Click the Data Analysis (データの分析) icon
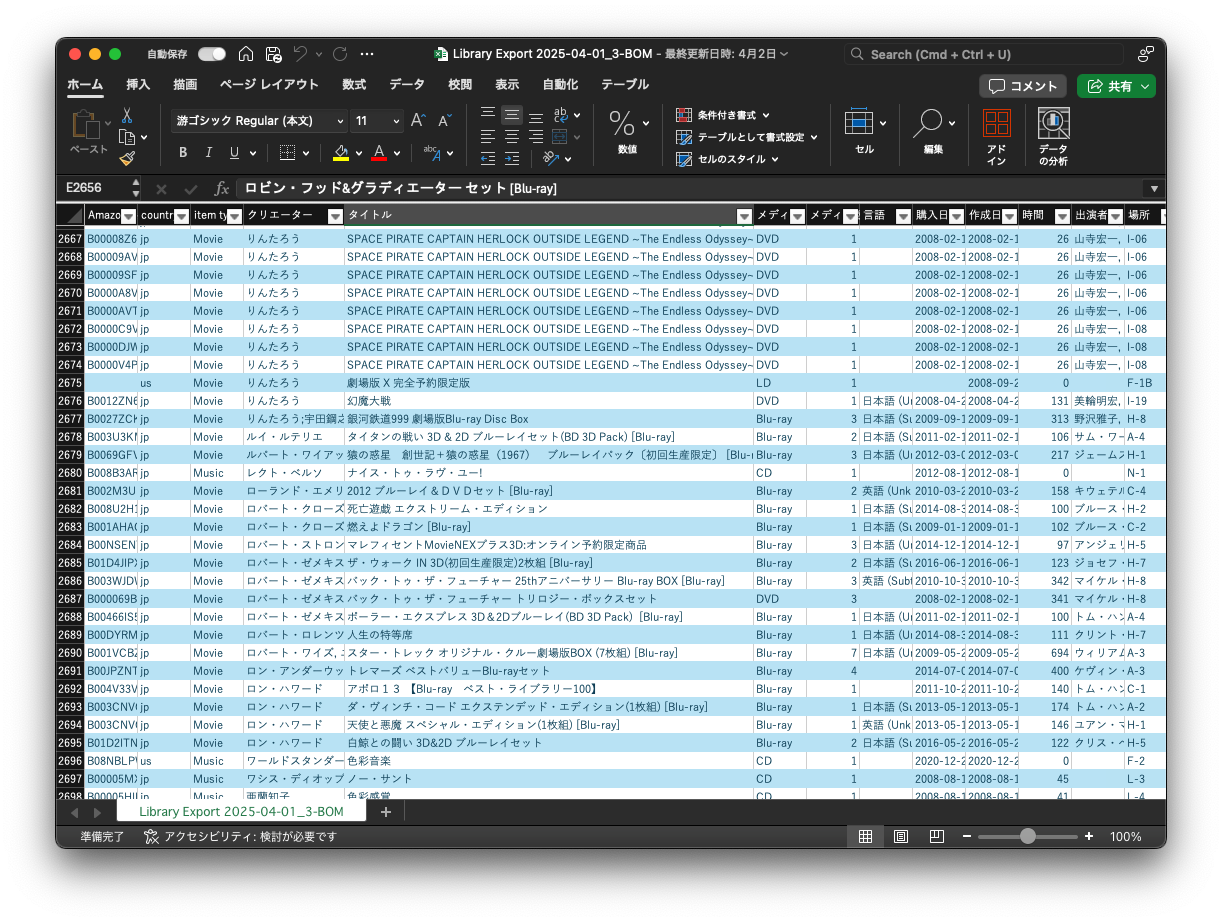The image size is (1222, 922). point(1053,137)
